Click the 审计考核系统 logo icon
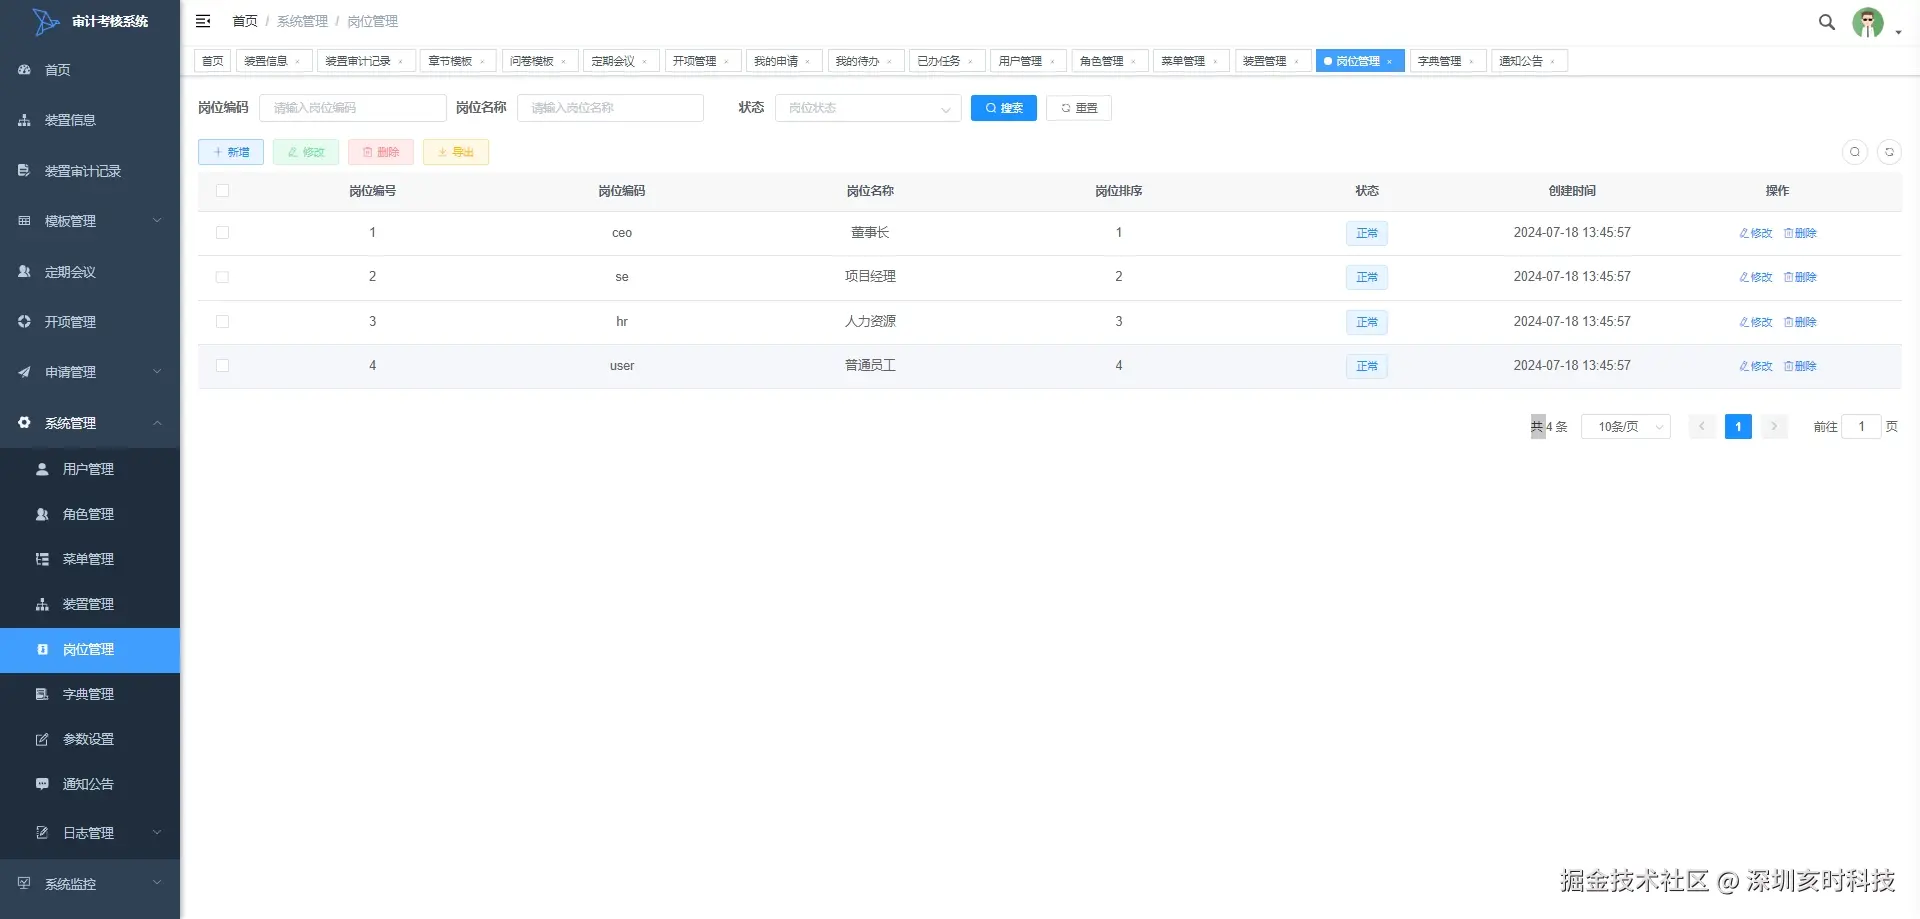 [45, 21]
